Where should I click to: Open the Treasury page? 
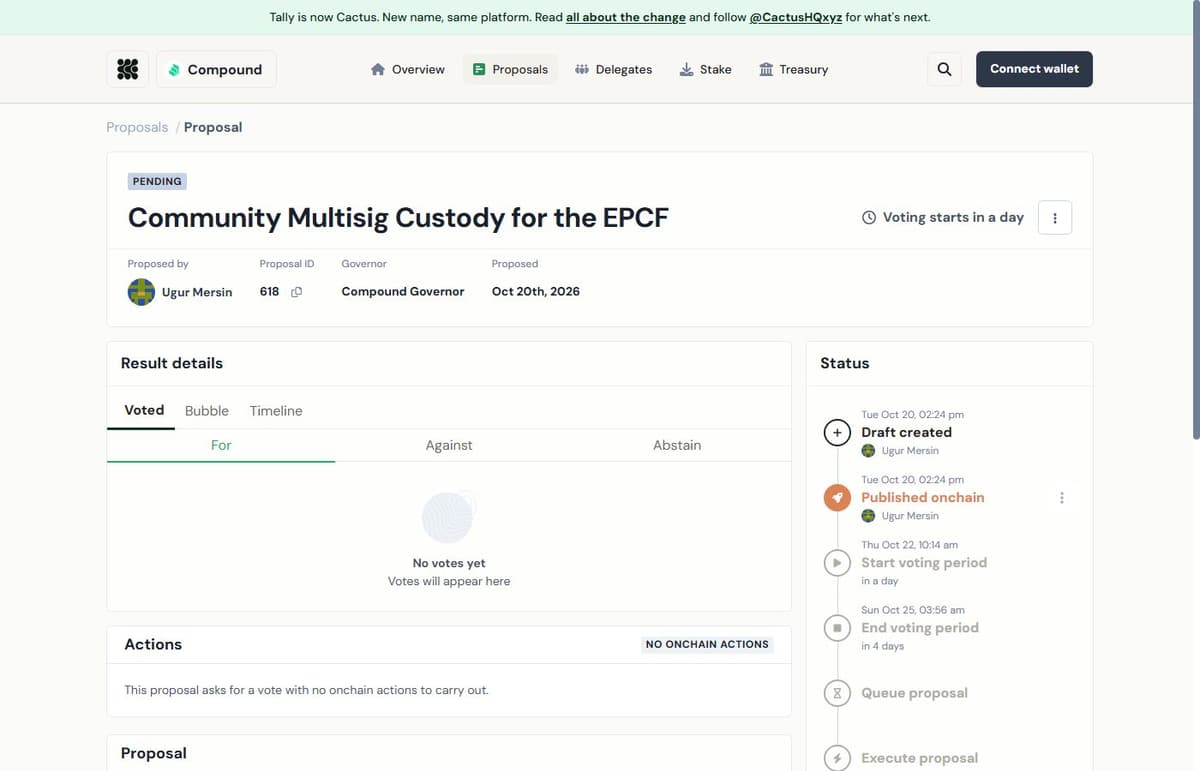click(793, 69)
